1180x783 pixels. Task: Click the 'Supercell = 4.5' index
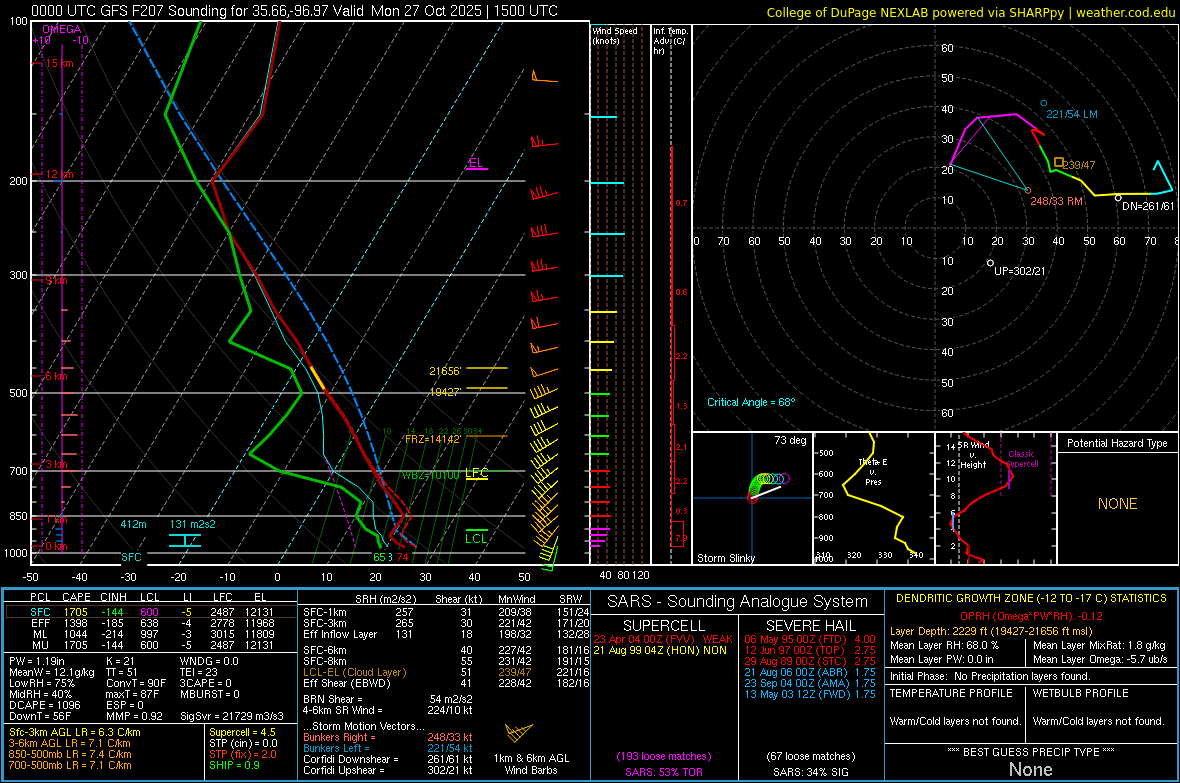tap(242, 733)
